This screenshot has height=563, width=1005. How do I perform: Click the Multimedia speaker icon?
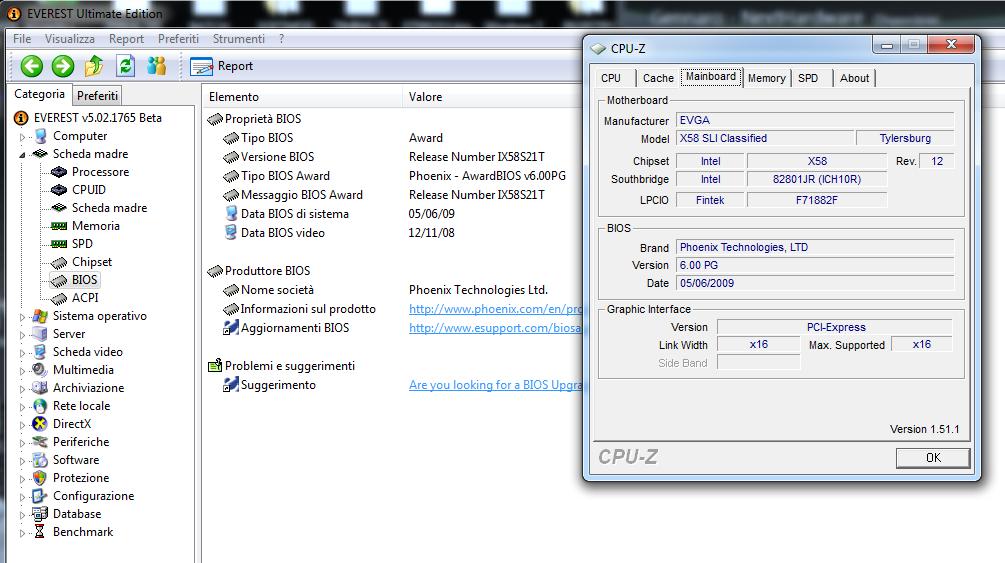tap(40, 370)
